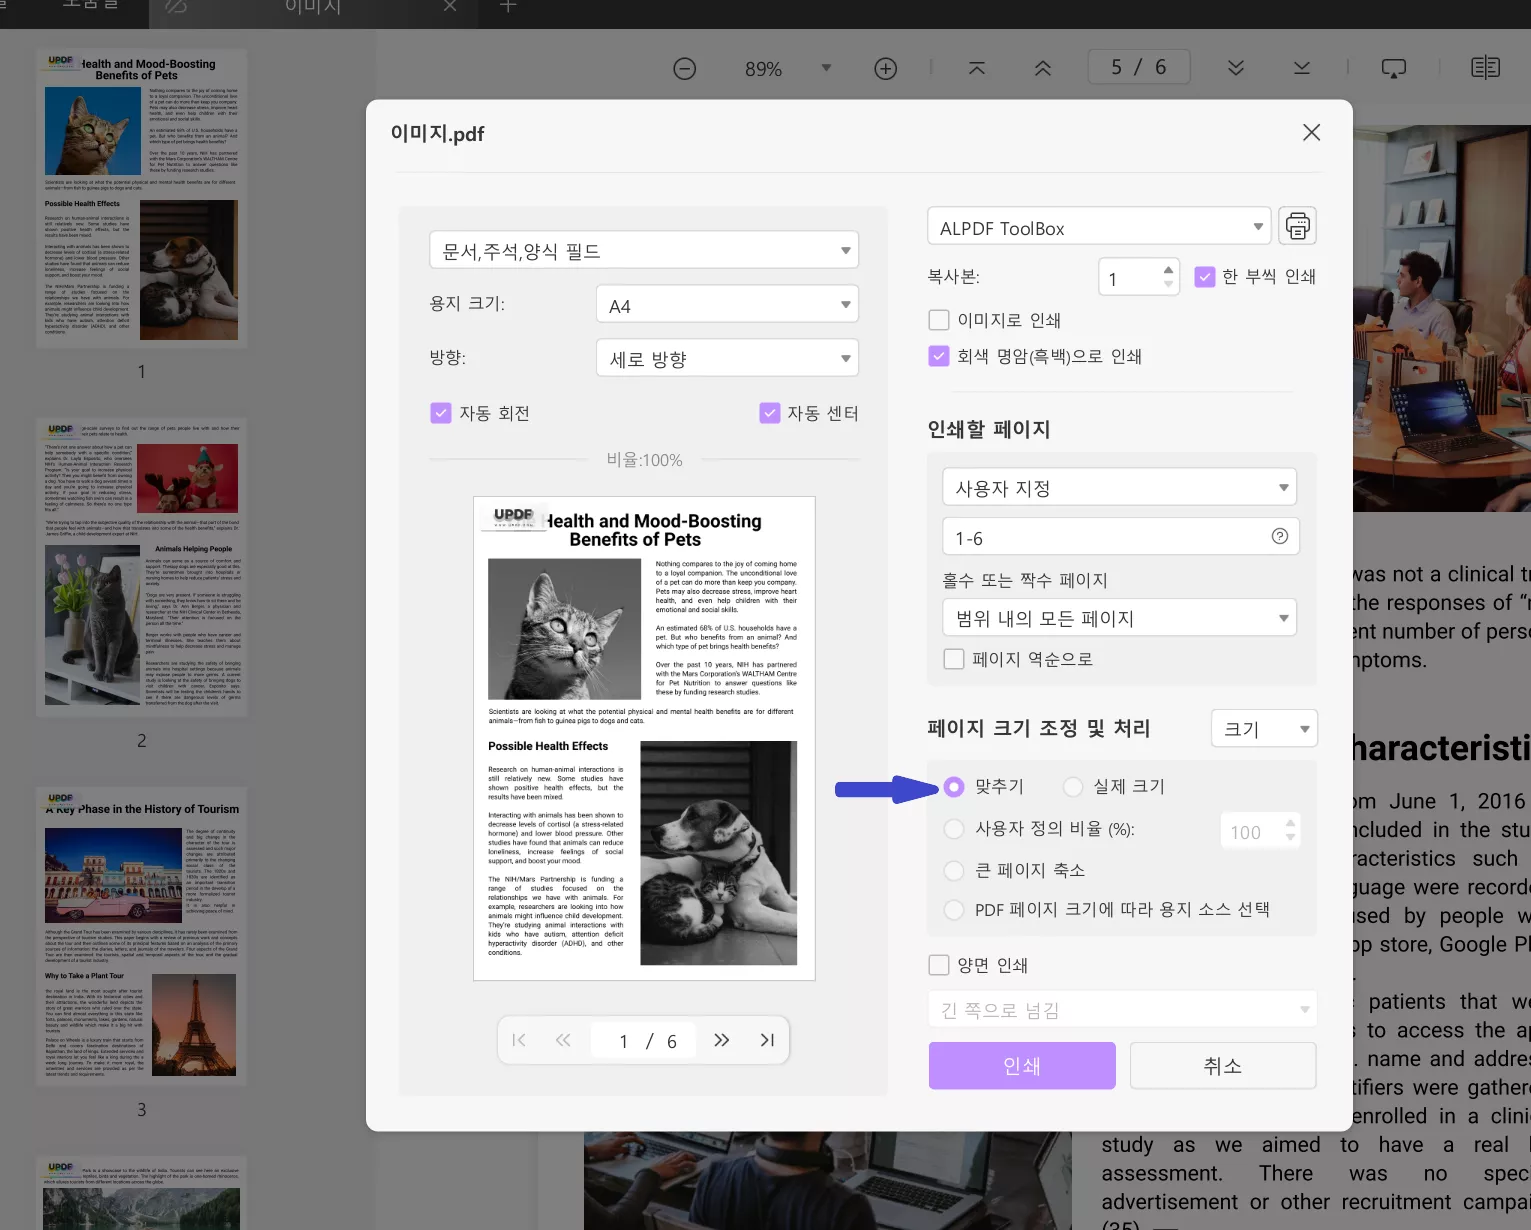This screenshot has width=1531, height=1230.
Task: Click the 인쇄 print button
Action: 1022,1066
